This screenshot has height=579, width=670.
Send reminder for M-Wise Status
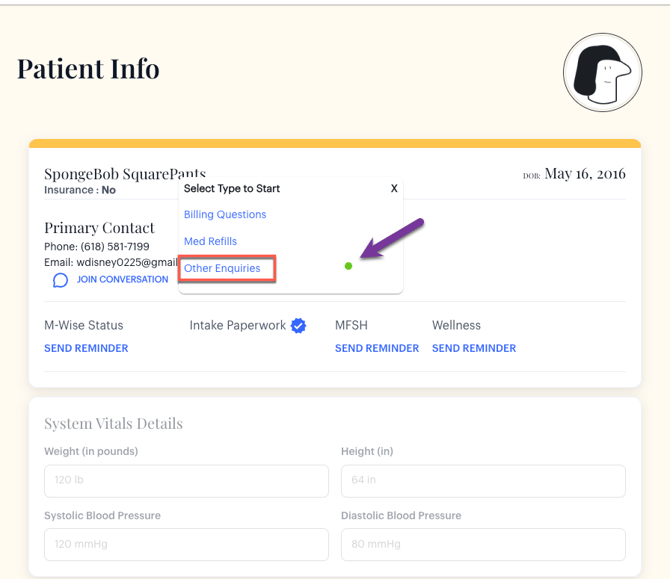[x=86, y=348]
